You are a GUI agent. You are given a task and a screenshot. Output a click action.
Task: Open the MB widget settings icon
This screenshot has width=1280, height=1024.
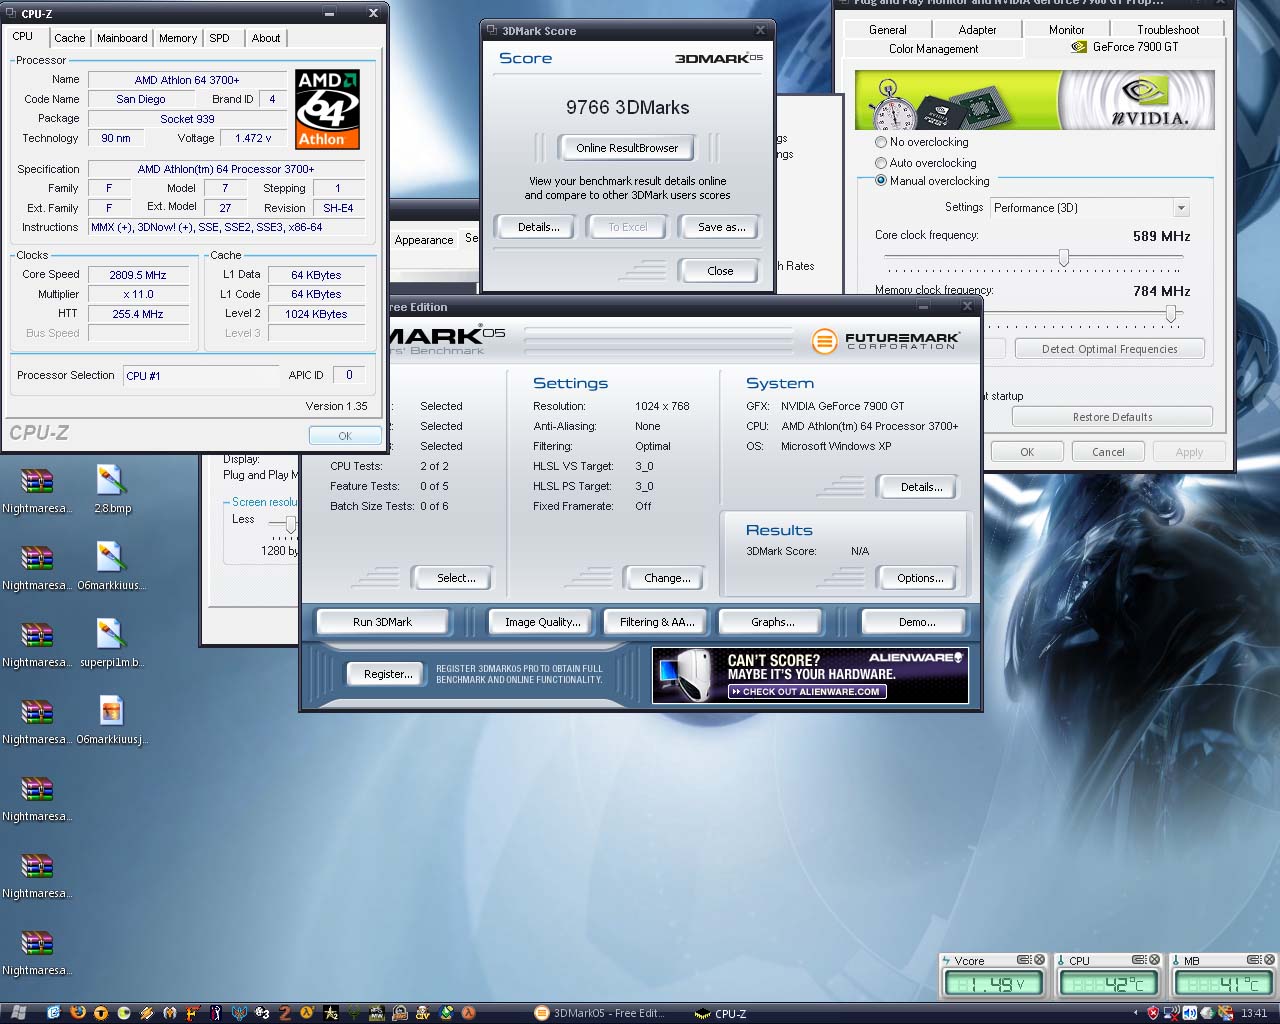(x=1254, y=960)
